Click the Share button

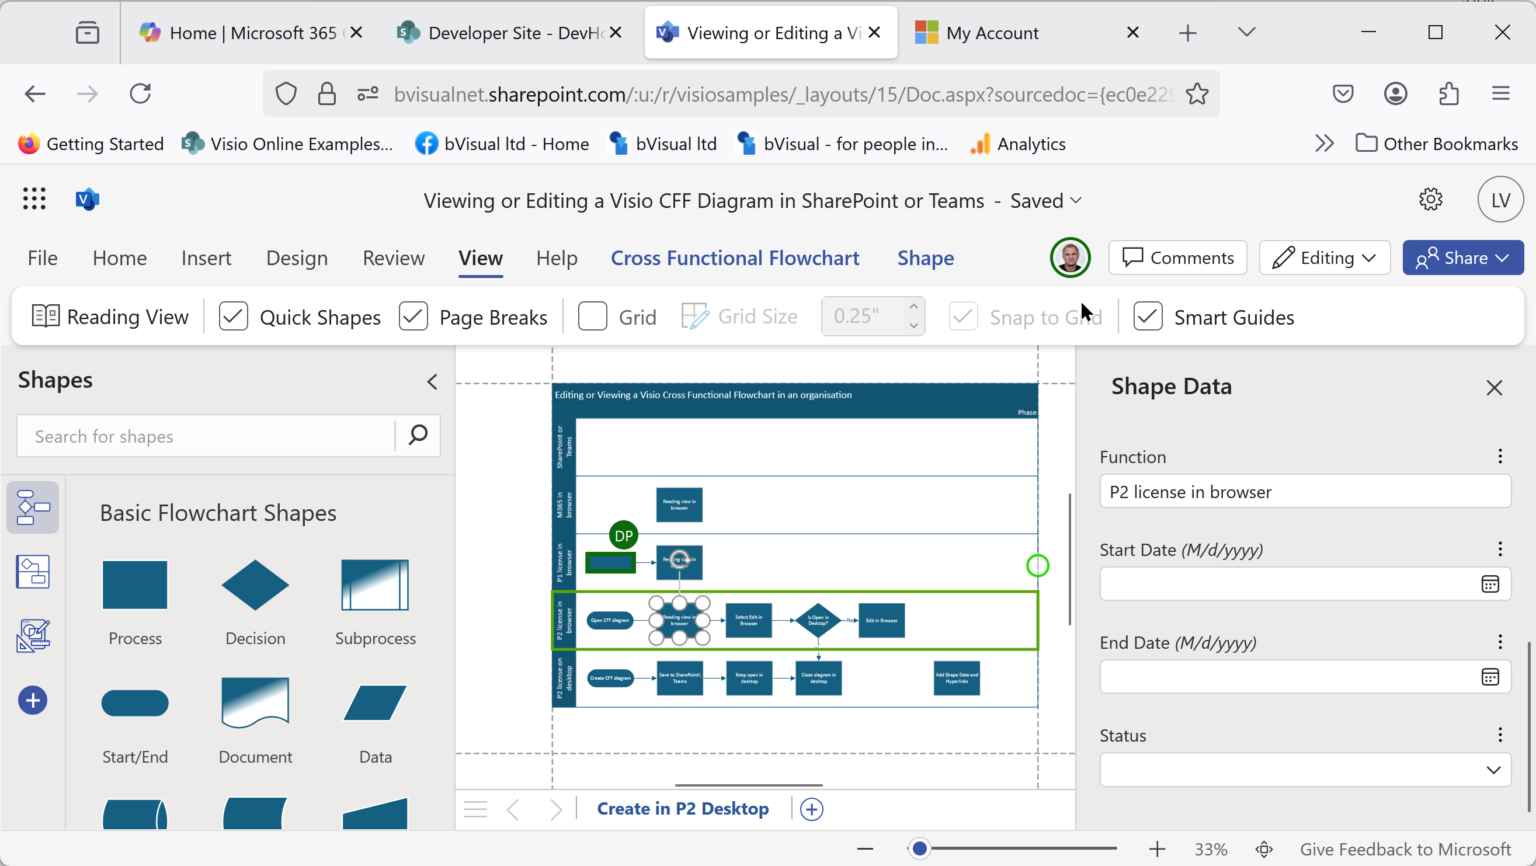point(1463,257)
